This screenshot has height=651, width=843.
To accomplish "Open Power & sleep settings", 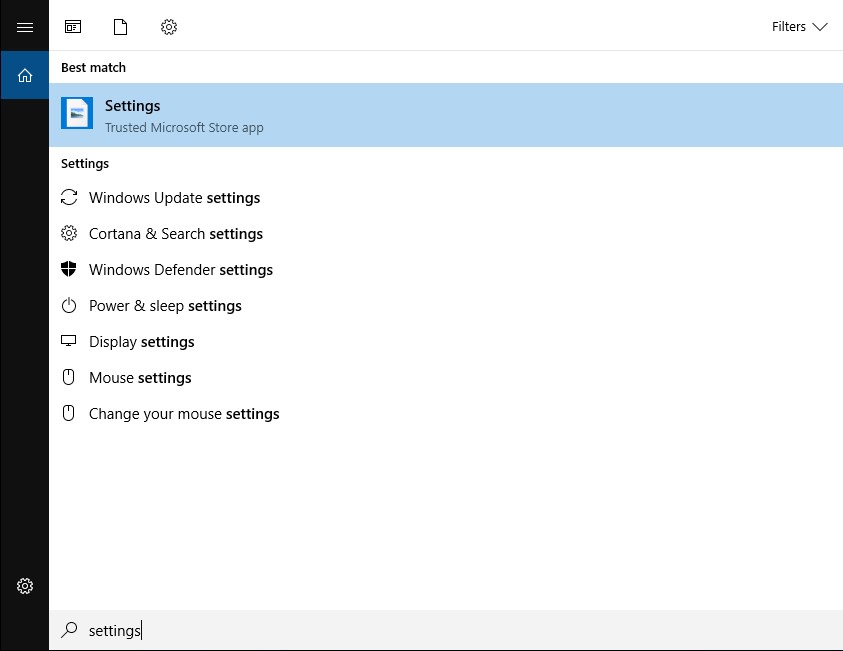I will tap(165, 305).
